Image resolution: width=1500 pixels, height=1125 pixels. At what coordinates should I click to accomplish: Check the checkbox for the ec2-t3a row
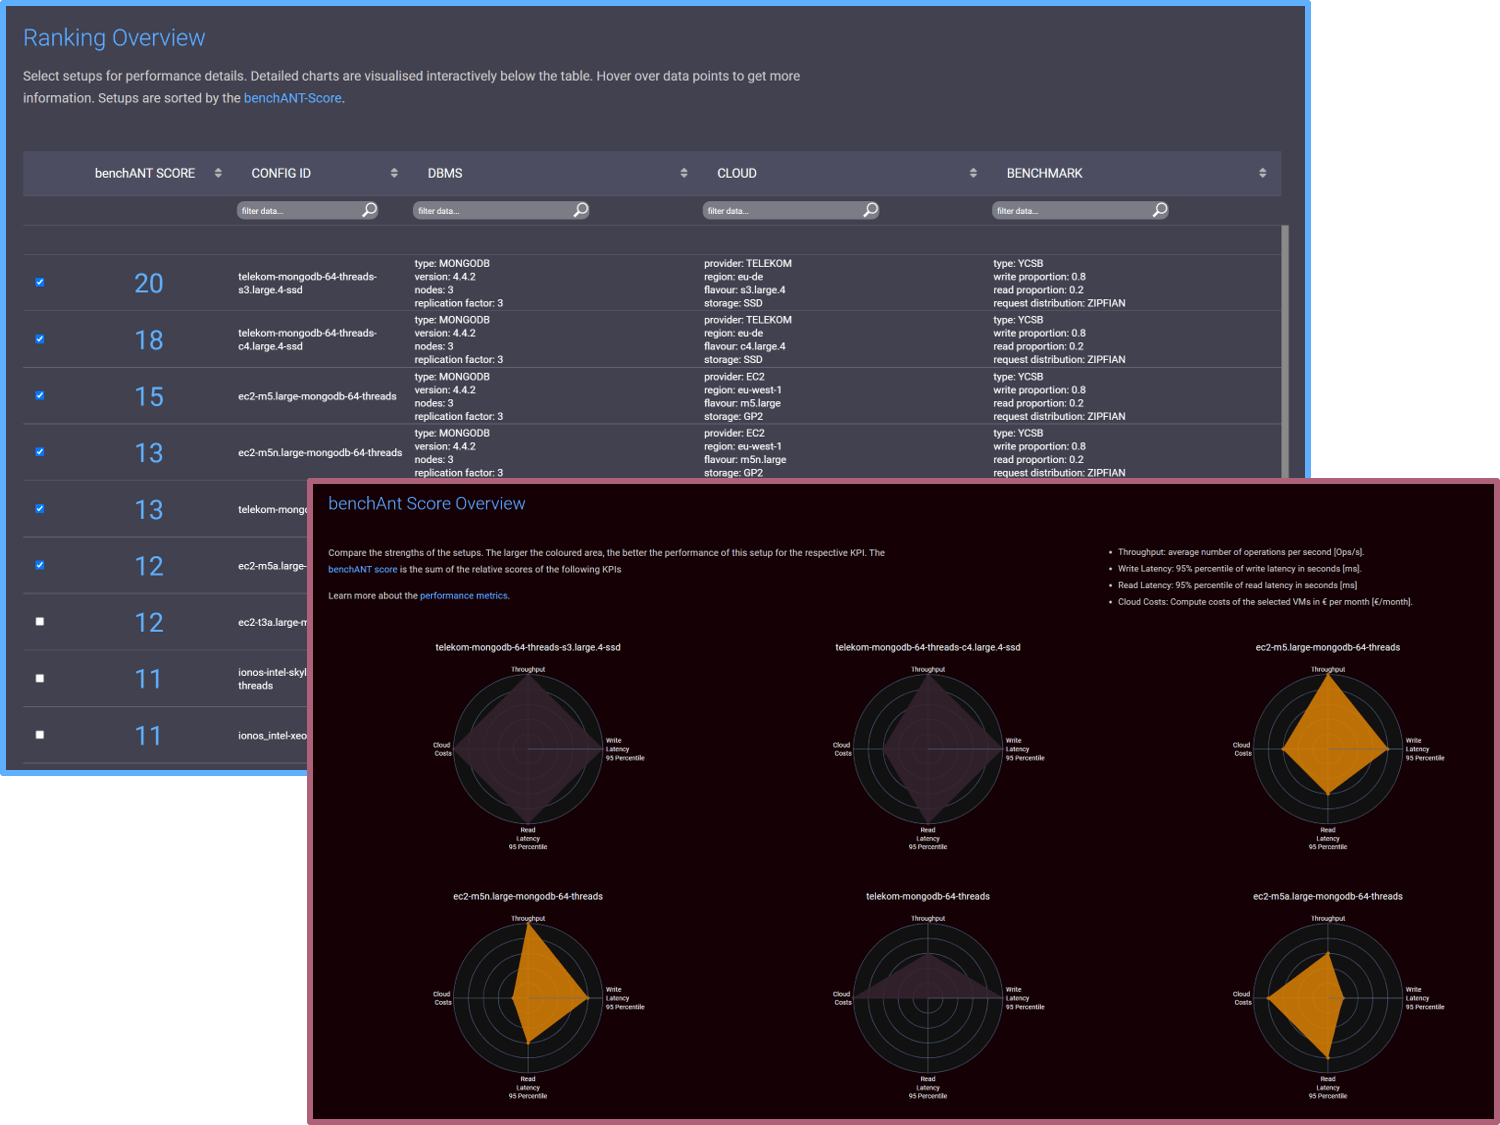39,621
